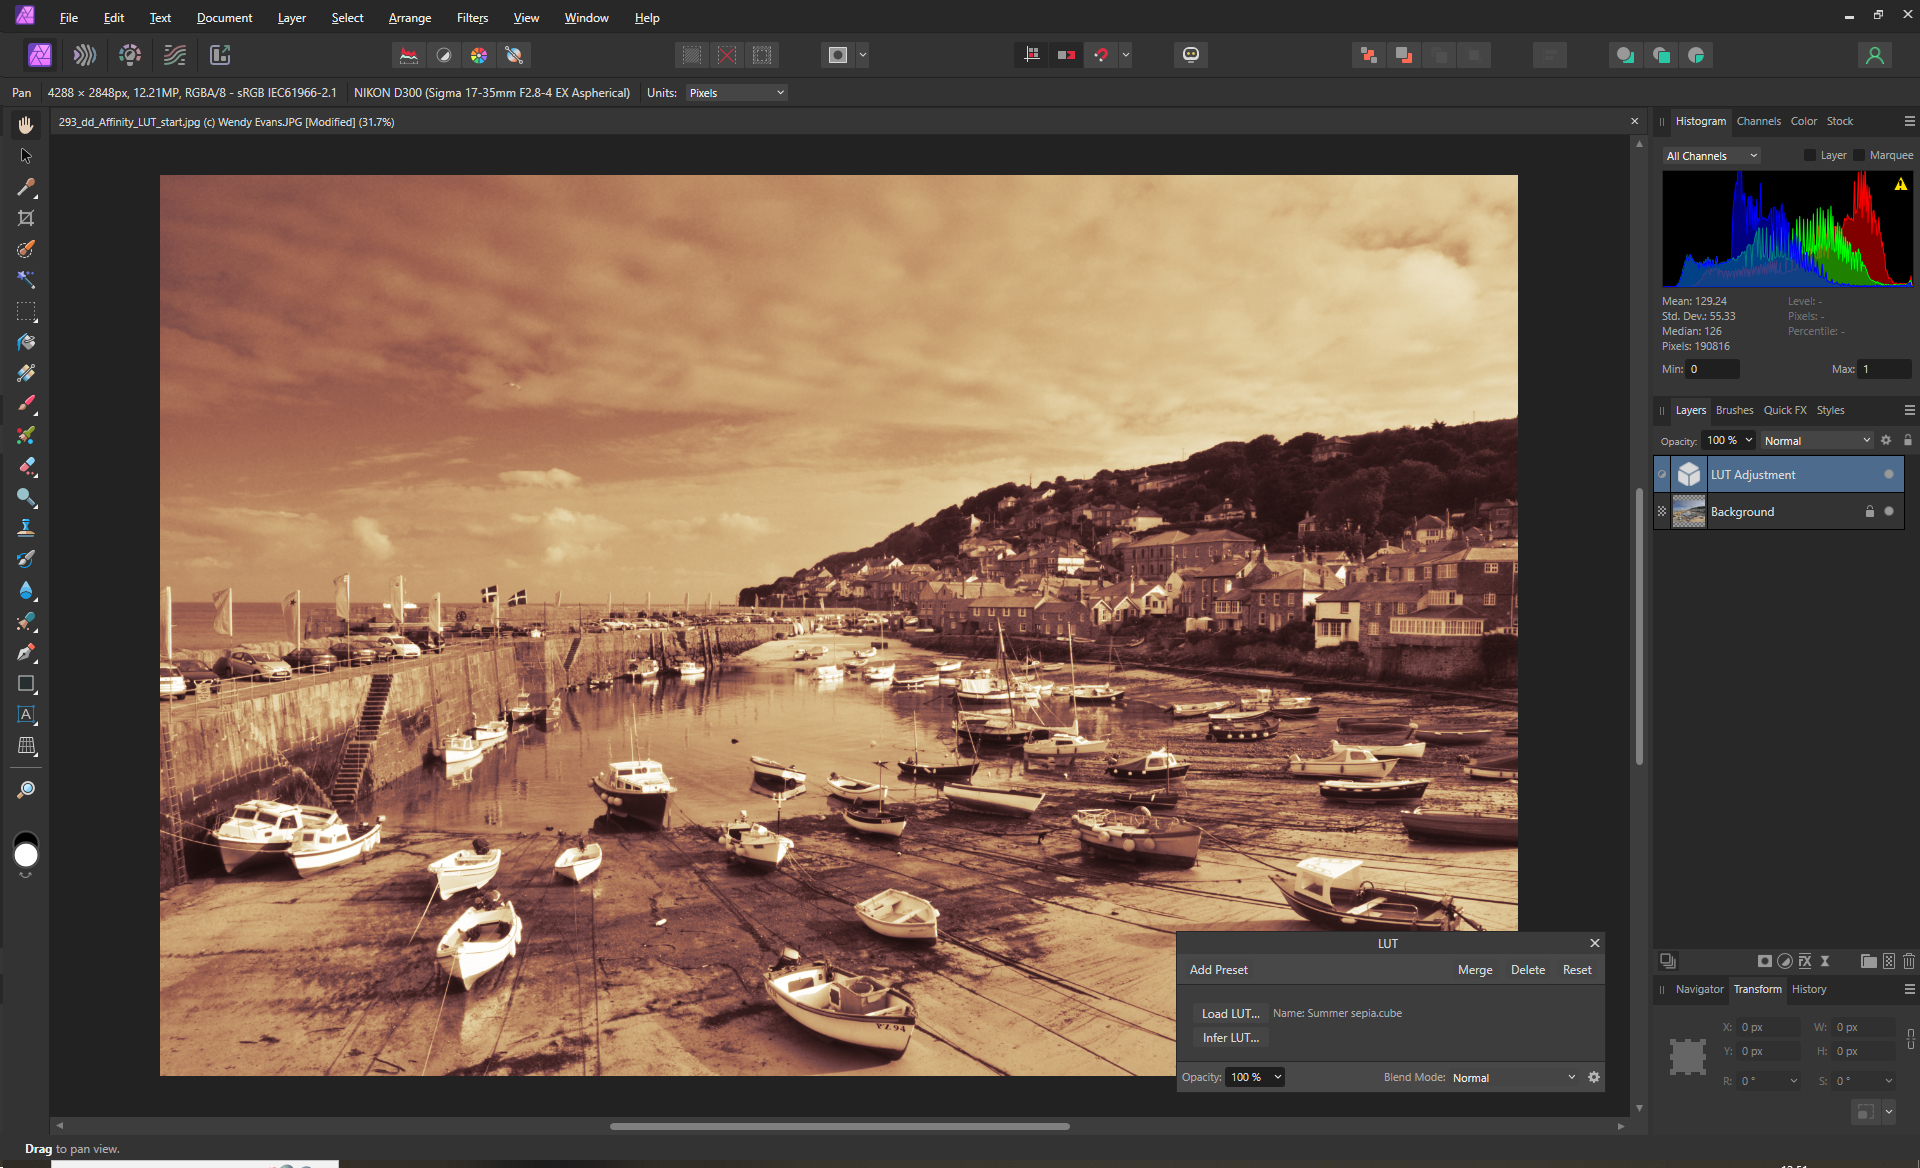Open the Filters menu
This screenshot has height=1168, width=1920.
point(472,18)
